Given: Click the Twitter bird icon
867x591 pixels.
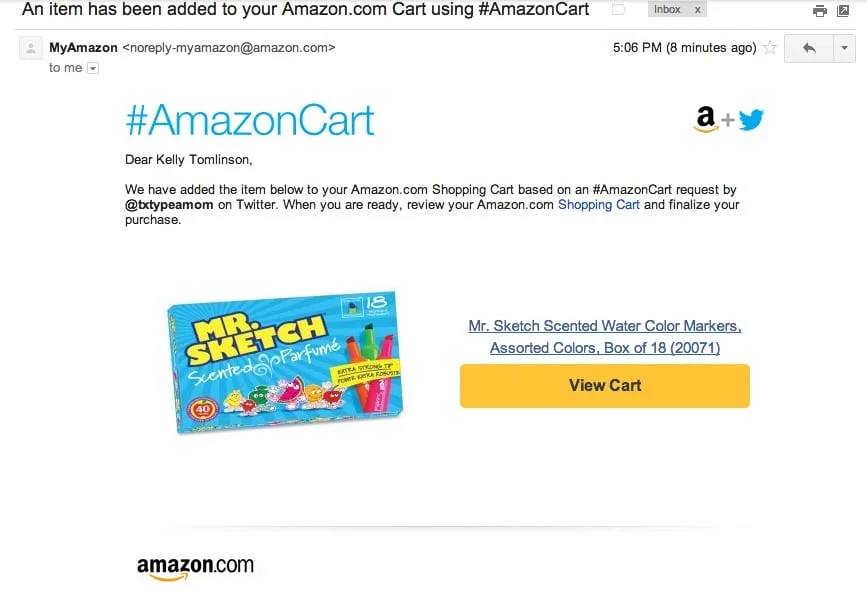Looking at the screenshot, I should [751, 119].
